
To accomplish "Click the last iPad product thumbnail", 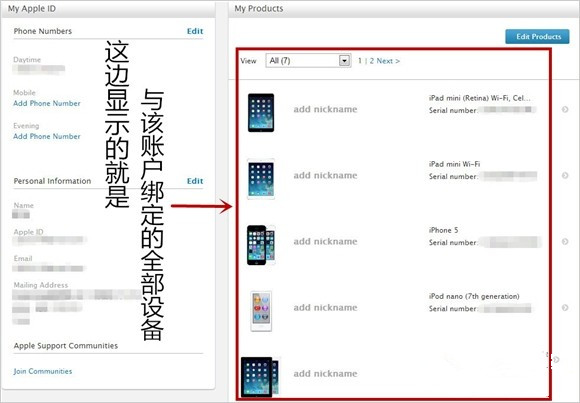I will pos(260,377).
